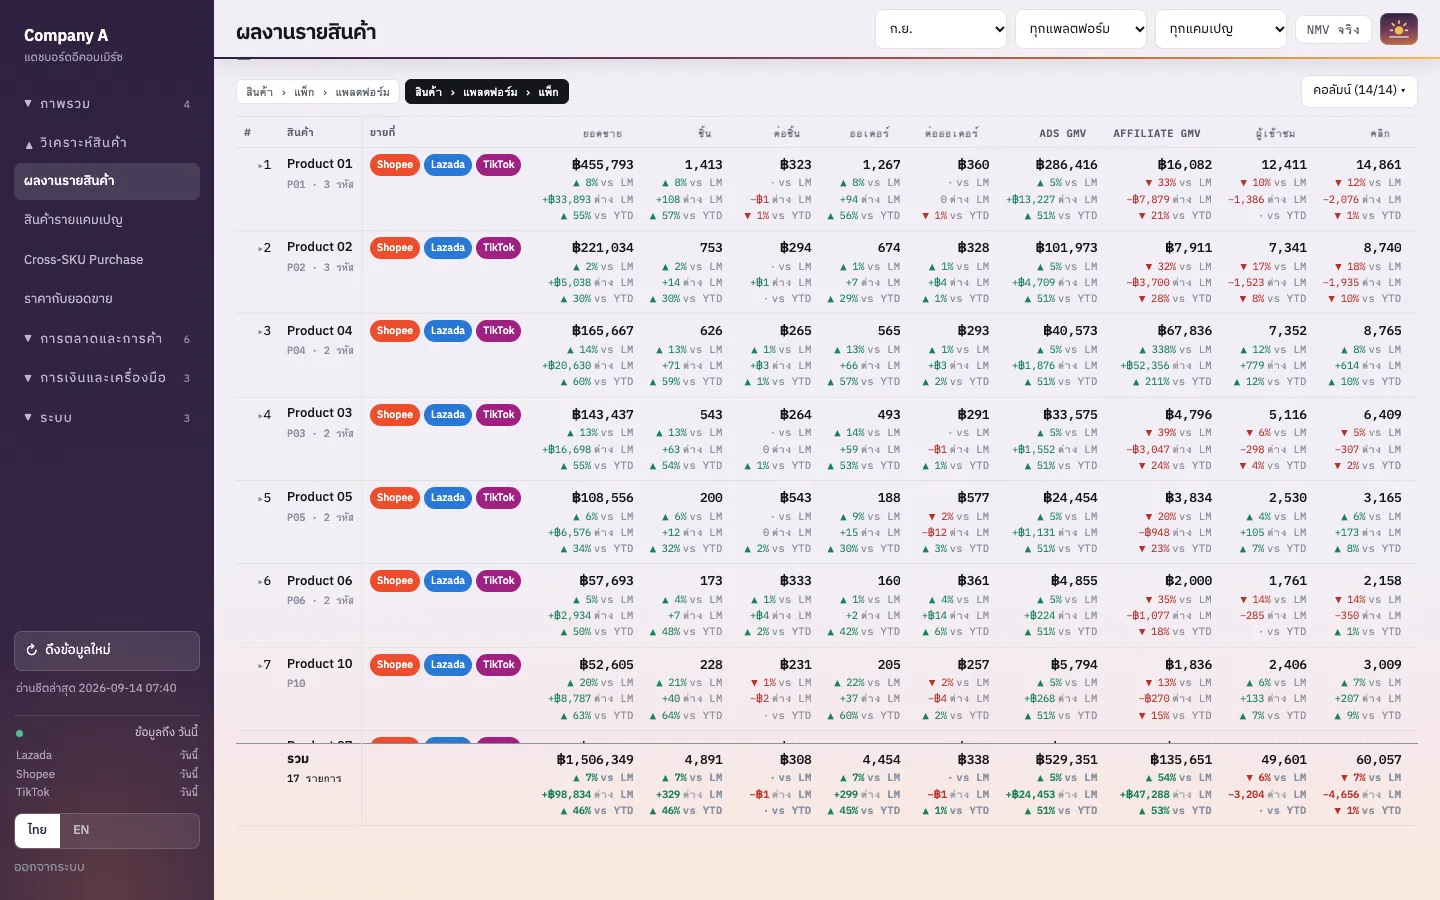Image resolution: width=1440 pixels, height=900 pixels.
Task: Switch language to ไทย
Action: [38, 830]
